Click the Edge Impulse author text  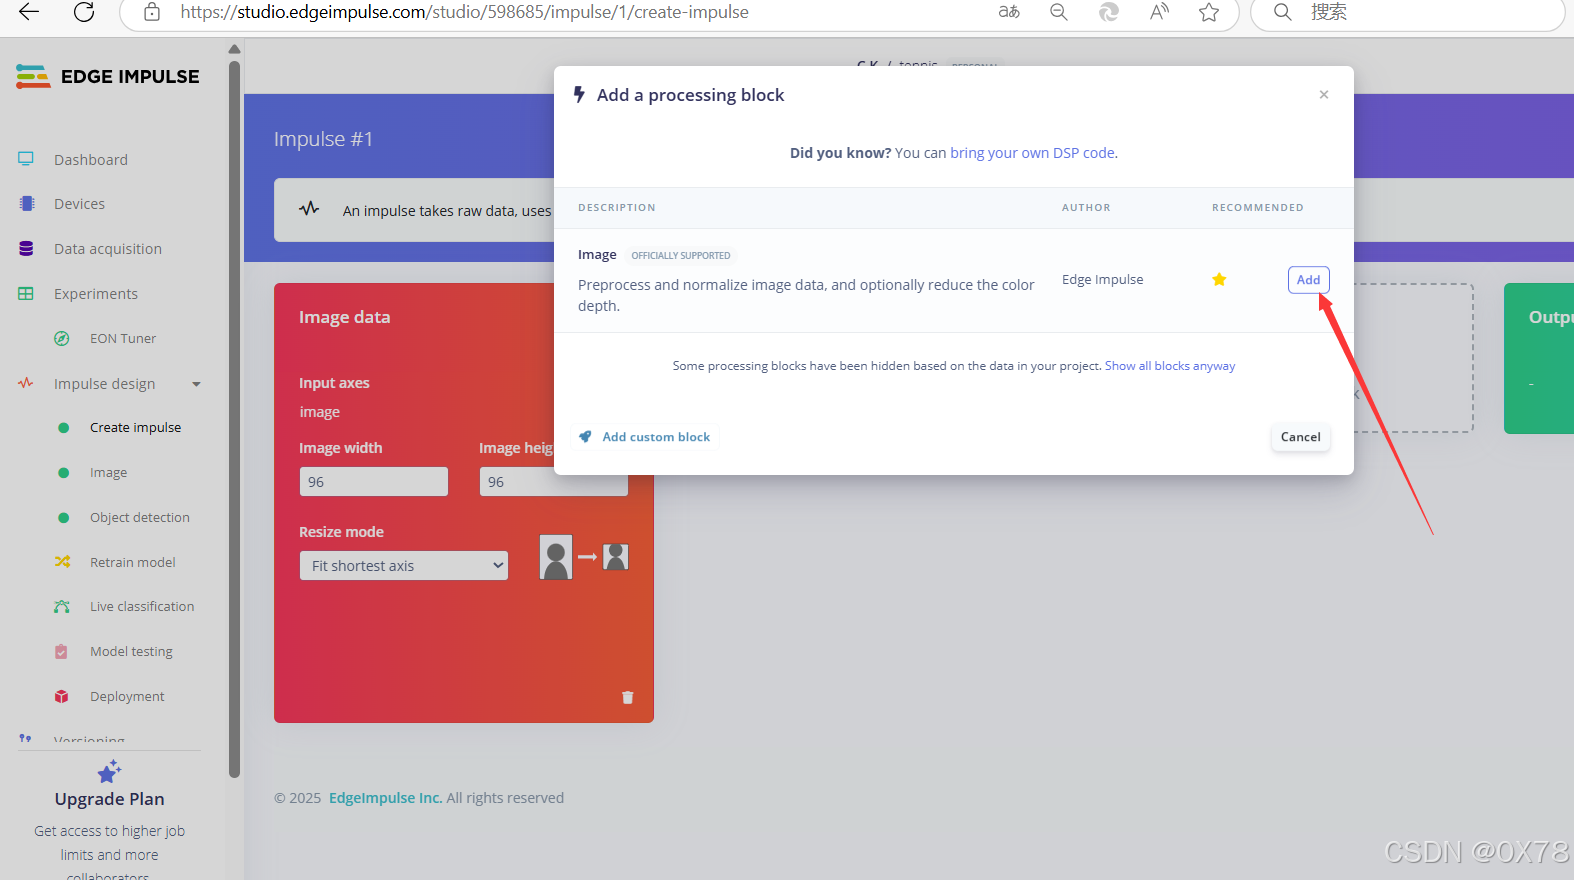[x=1102, y=279]
